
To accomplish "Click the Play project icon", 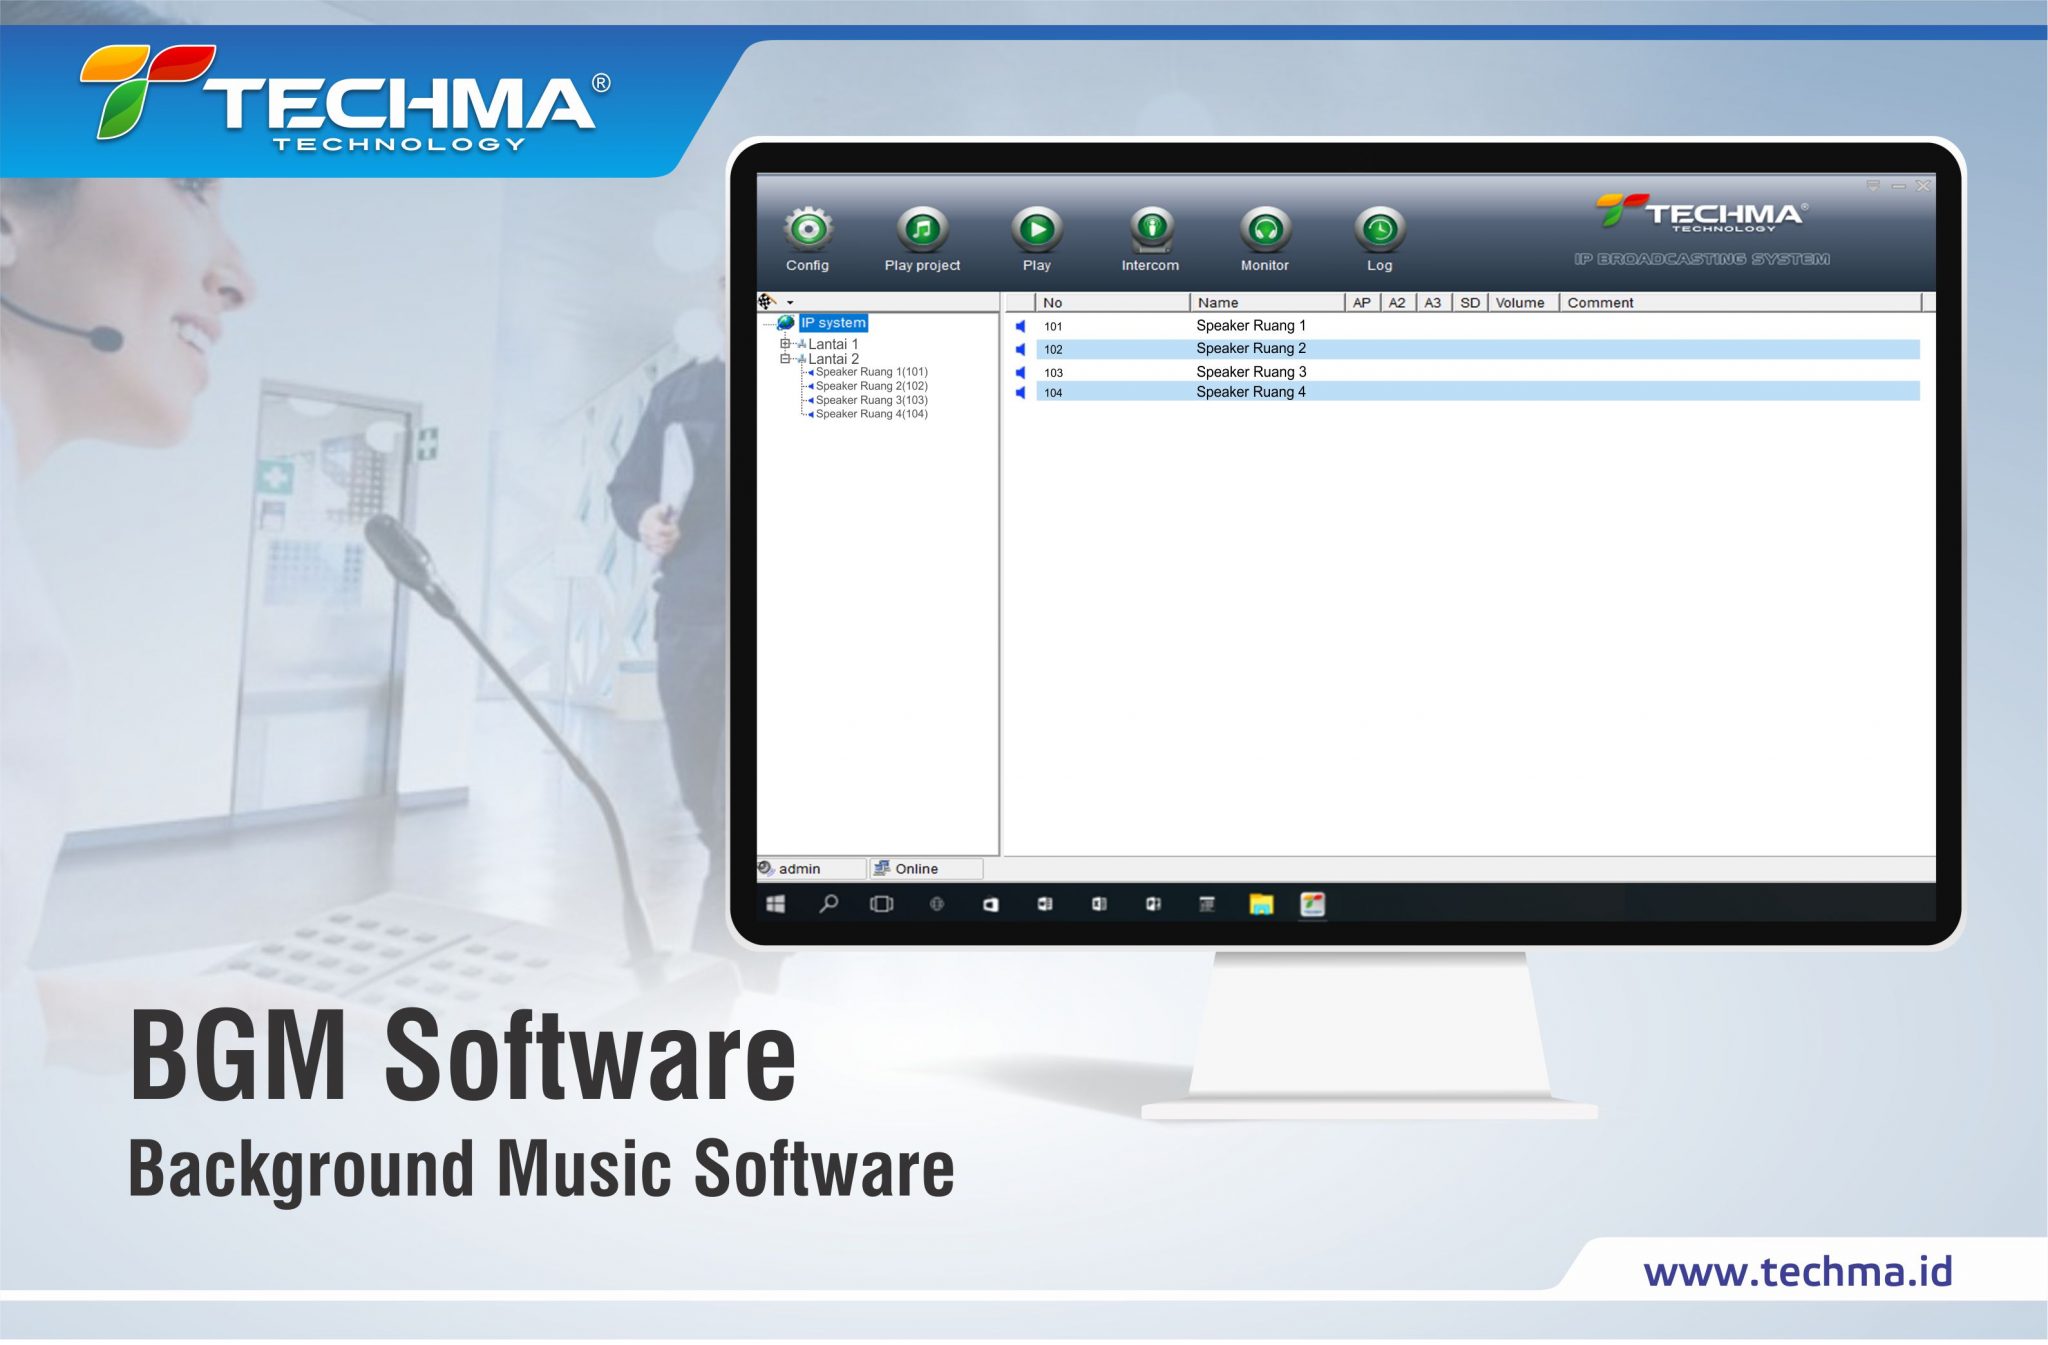I will click(922, 232).
